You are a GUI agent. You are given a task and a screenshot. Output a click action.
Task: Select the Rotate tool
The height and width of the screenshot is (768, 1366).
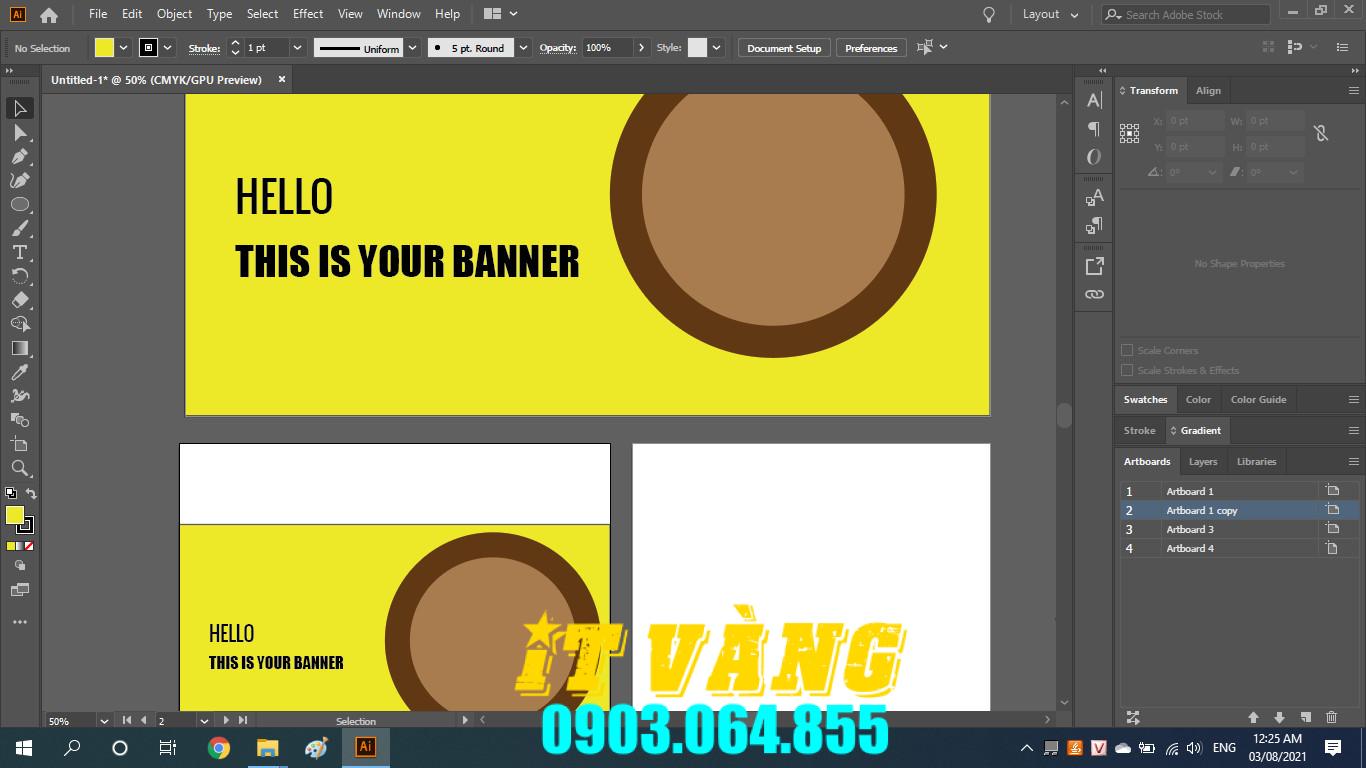[20, 276]
